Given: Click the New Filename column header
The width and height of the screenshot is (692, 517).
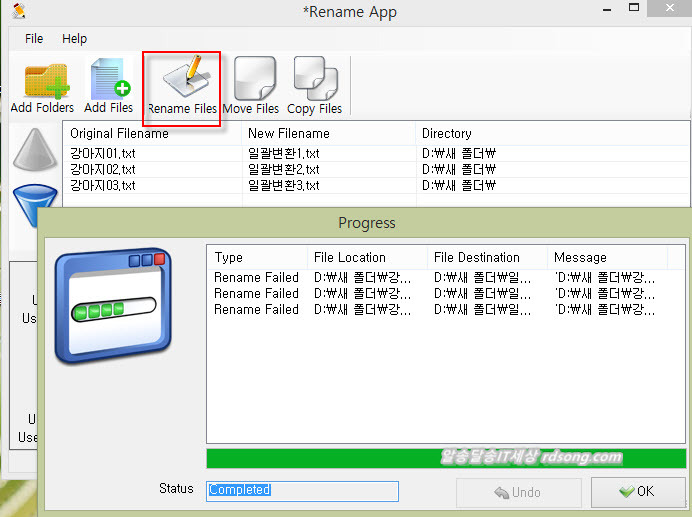Looking at the screenshot, I should pos(289,133).
